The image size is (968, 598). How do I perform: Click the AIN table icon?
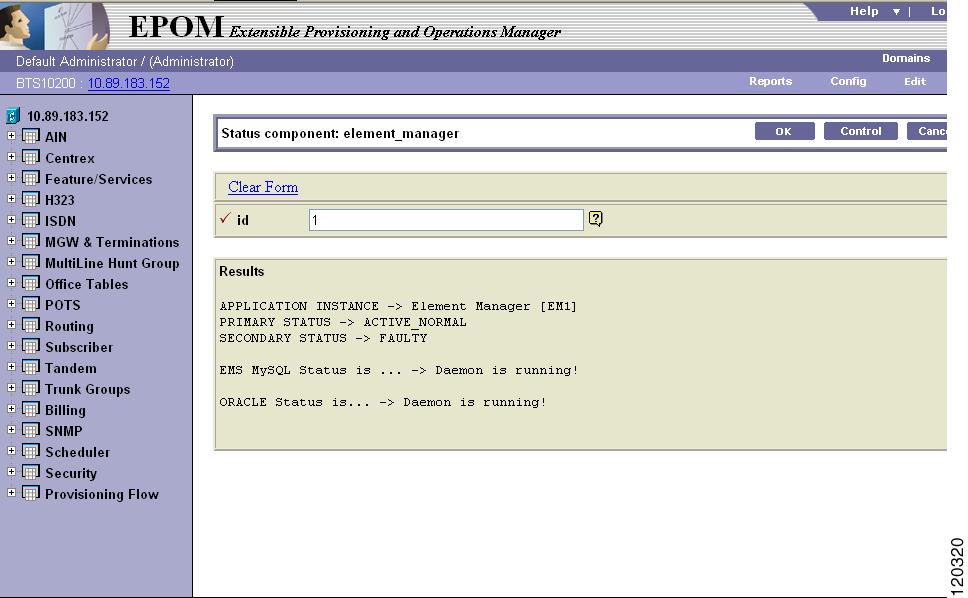point(32,137)
